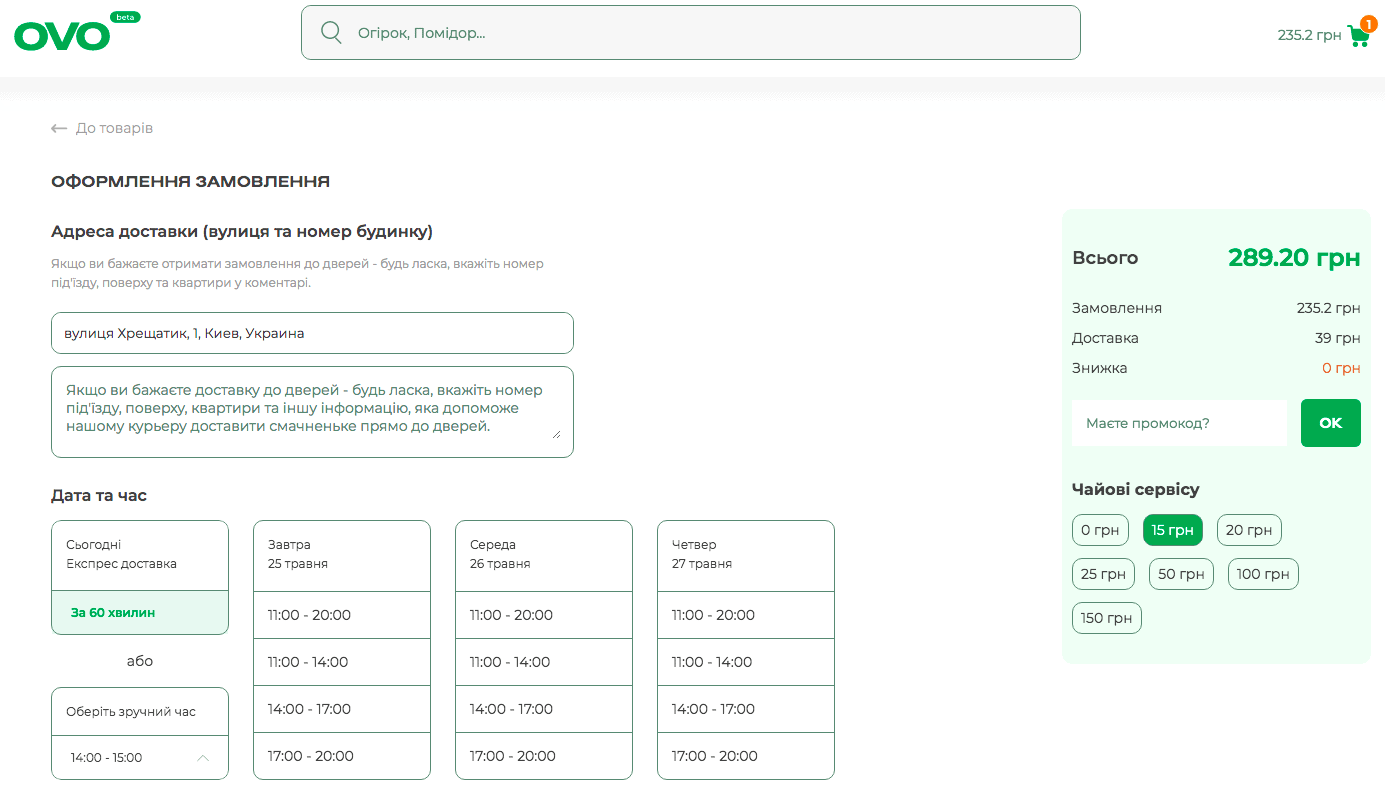The image size is (1385, 789).
Task: Focus the Маєте промокод field
Action: 1179,423
